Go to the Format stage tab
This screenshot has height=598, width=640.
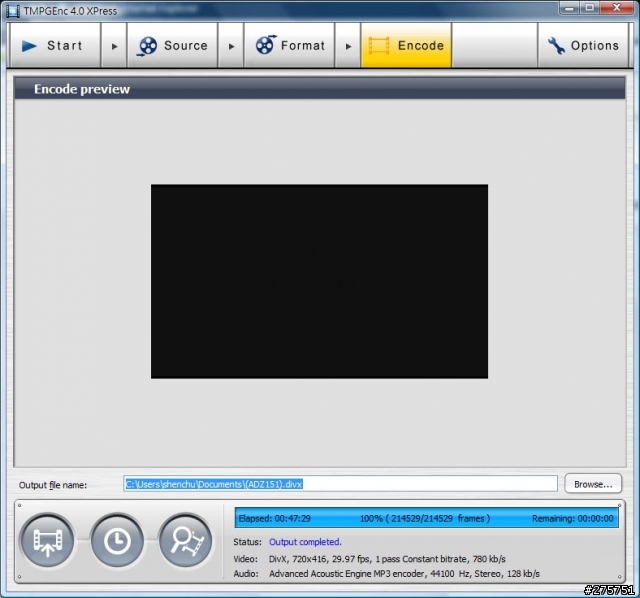289,45
